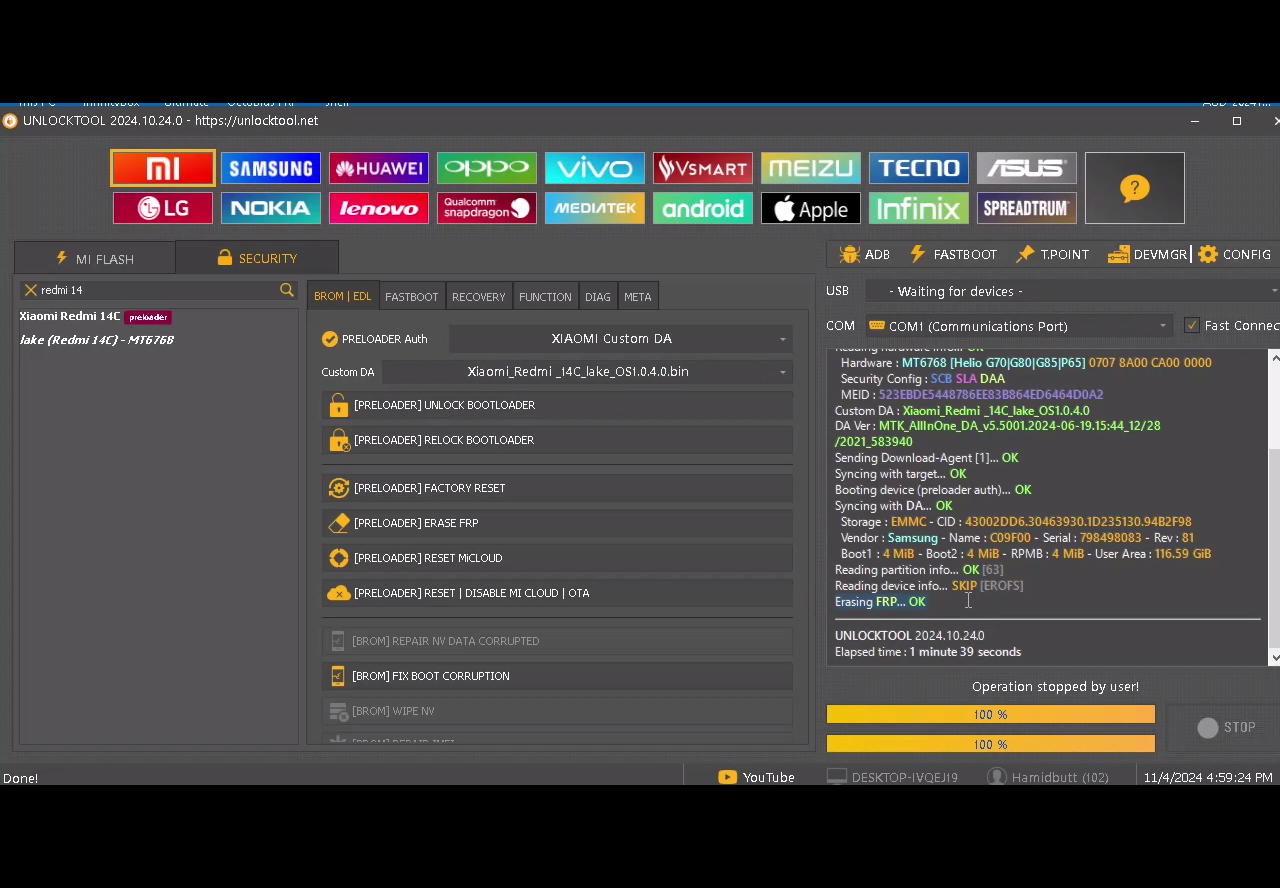Open the USB device dropdown

(1072, 291)
